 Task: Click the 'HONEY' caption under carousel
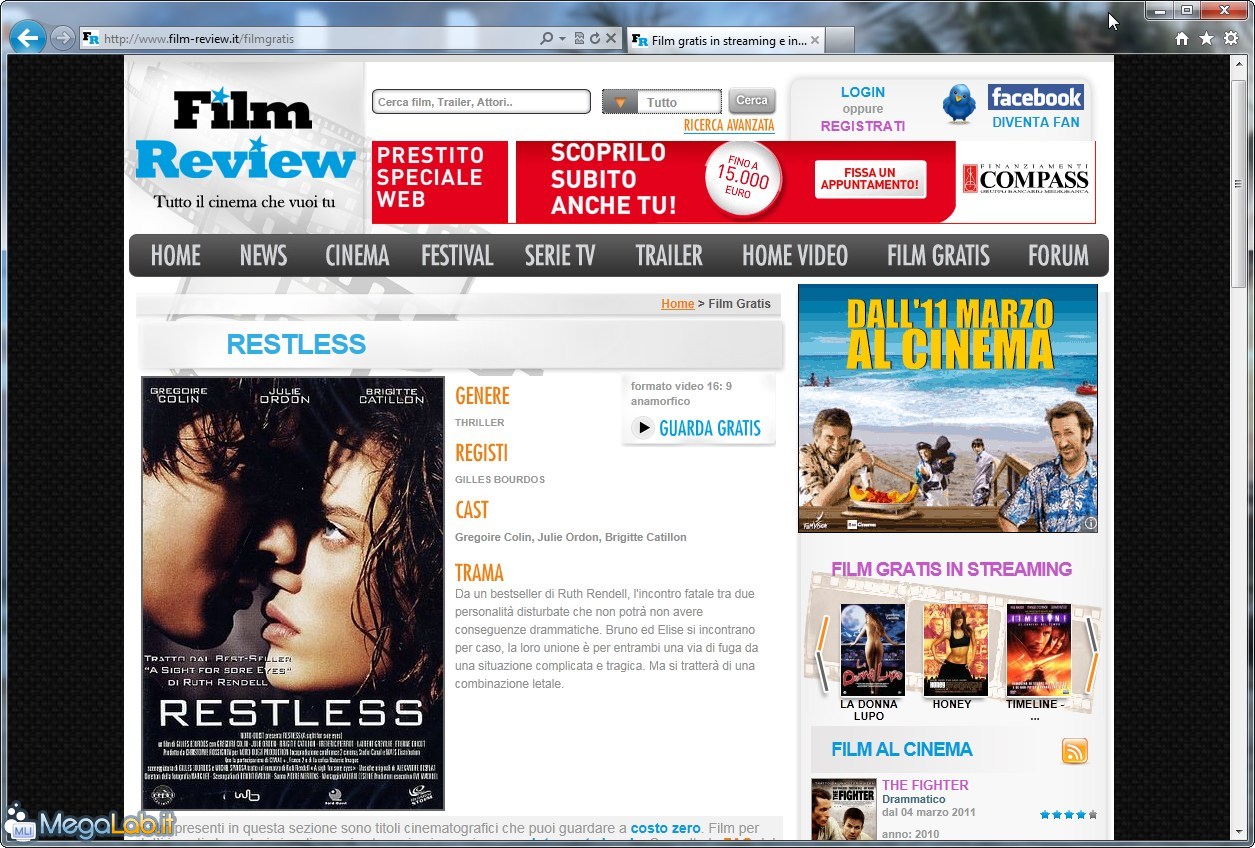tap(952, 704)
